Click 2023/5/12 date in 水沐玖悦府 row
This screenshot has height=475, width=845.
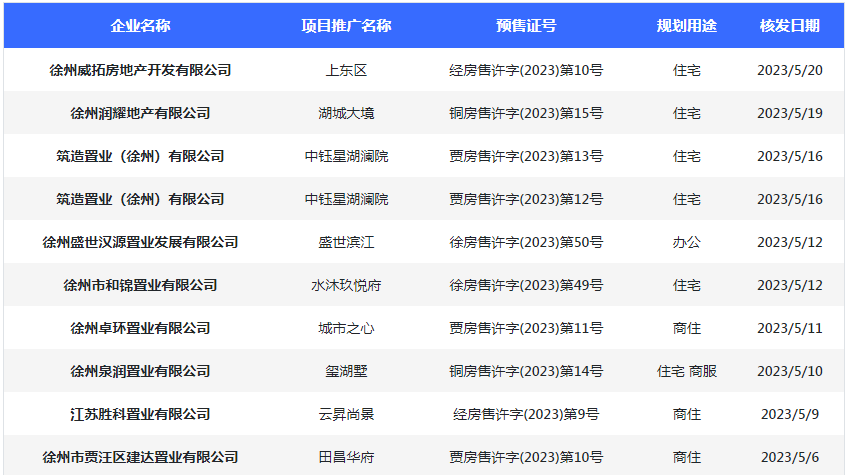pos(789,285)
